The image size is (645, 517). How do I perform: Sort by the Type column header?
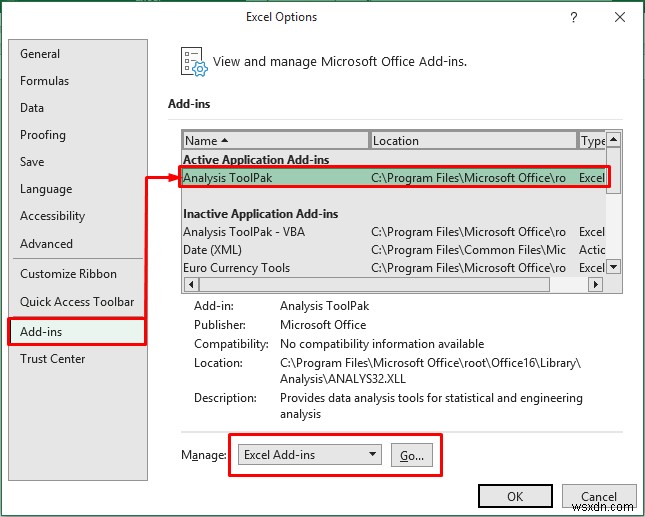point(592,141)
